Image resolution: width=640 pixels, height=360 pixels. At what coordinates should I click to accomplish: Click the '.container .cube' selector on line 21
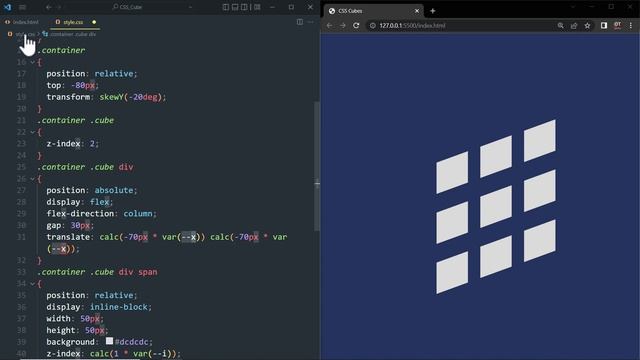pos(76,120)
